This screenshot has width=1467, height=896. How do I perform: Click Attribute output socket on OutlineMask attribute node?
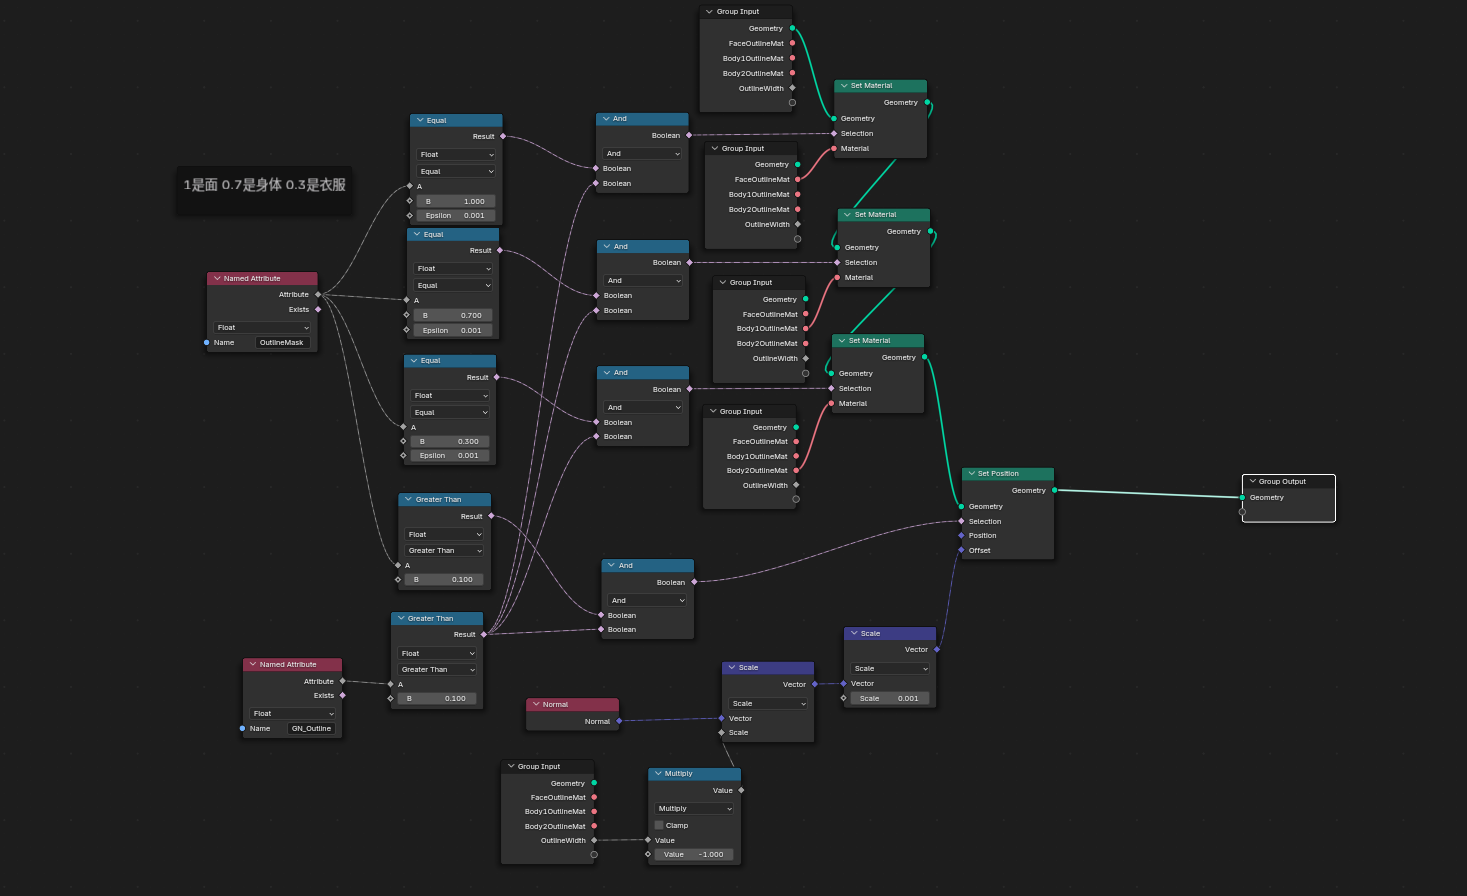[318, 294]
